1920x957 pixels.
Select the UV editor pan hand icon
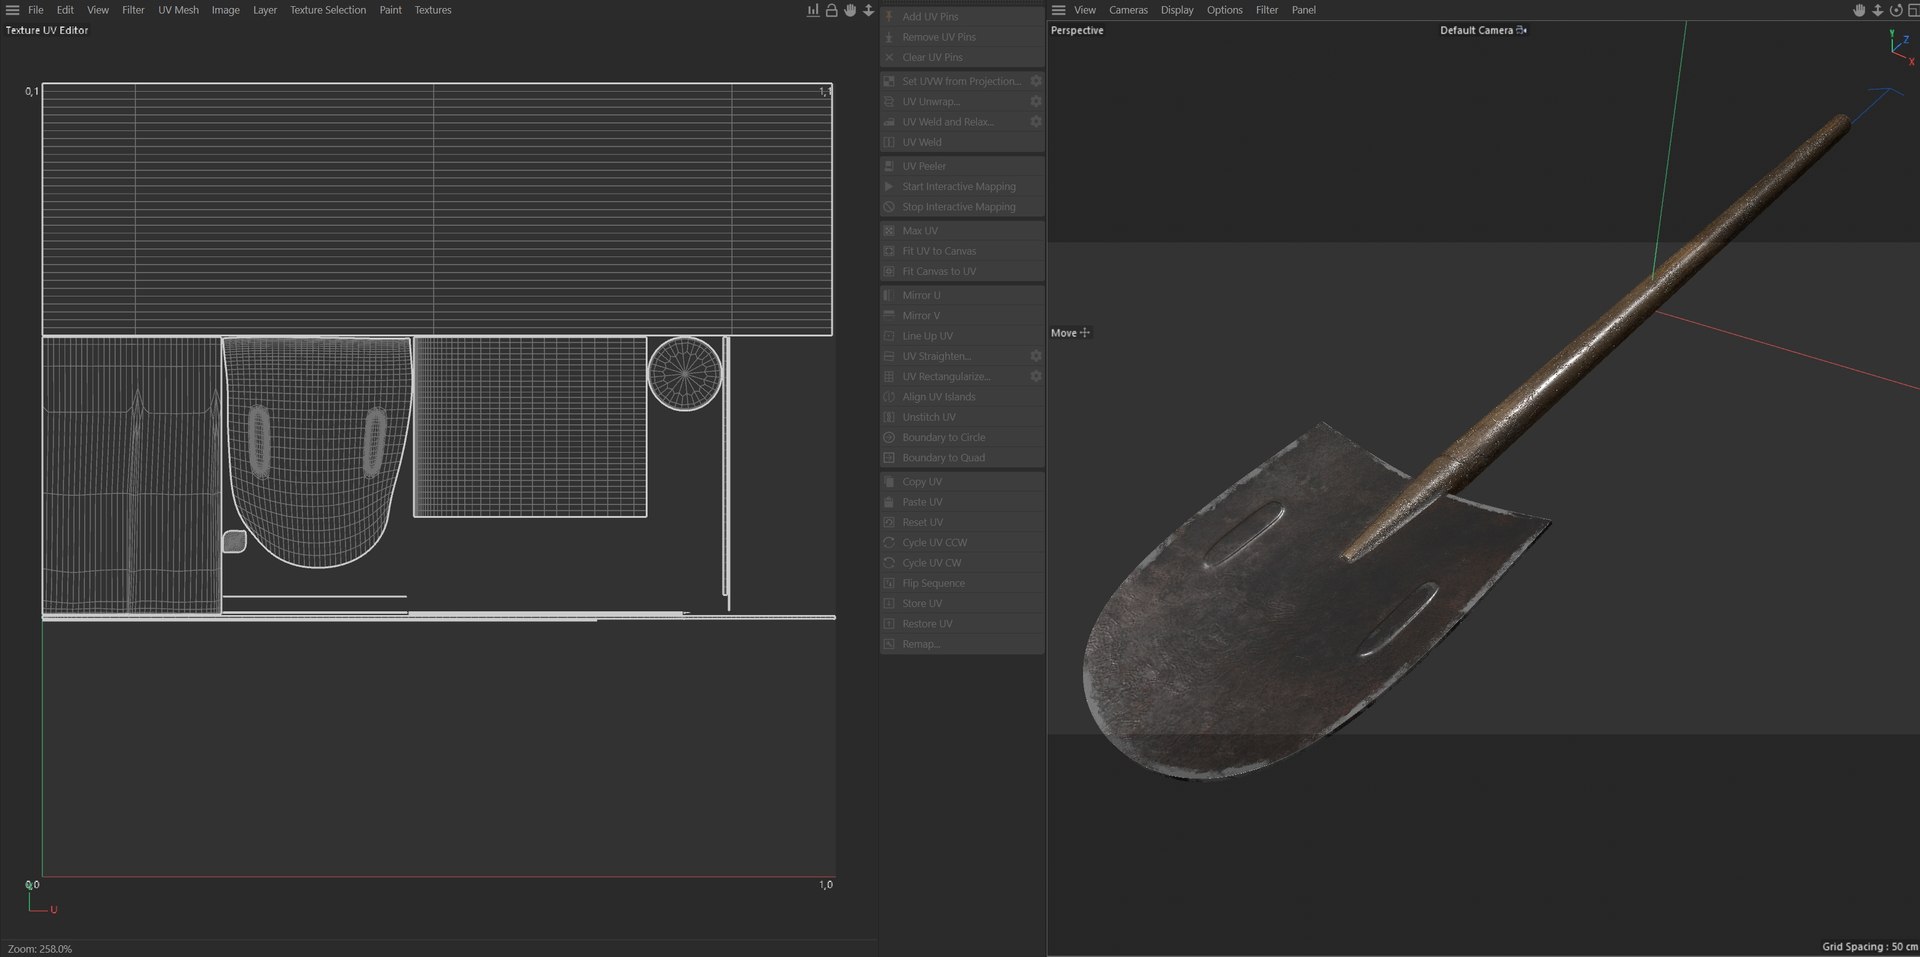point(850,10)
